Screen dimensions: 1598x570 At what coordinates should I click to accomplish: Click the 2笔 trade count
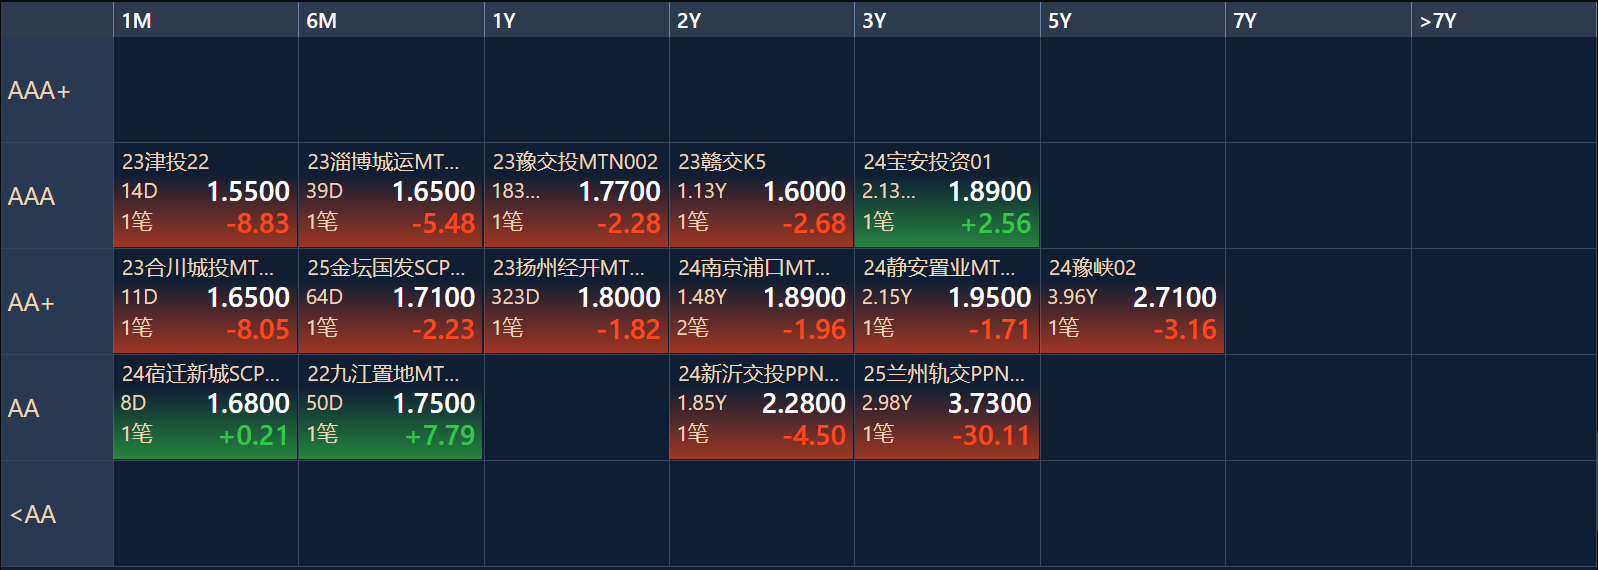[x=692, y=328]
